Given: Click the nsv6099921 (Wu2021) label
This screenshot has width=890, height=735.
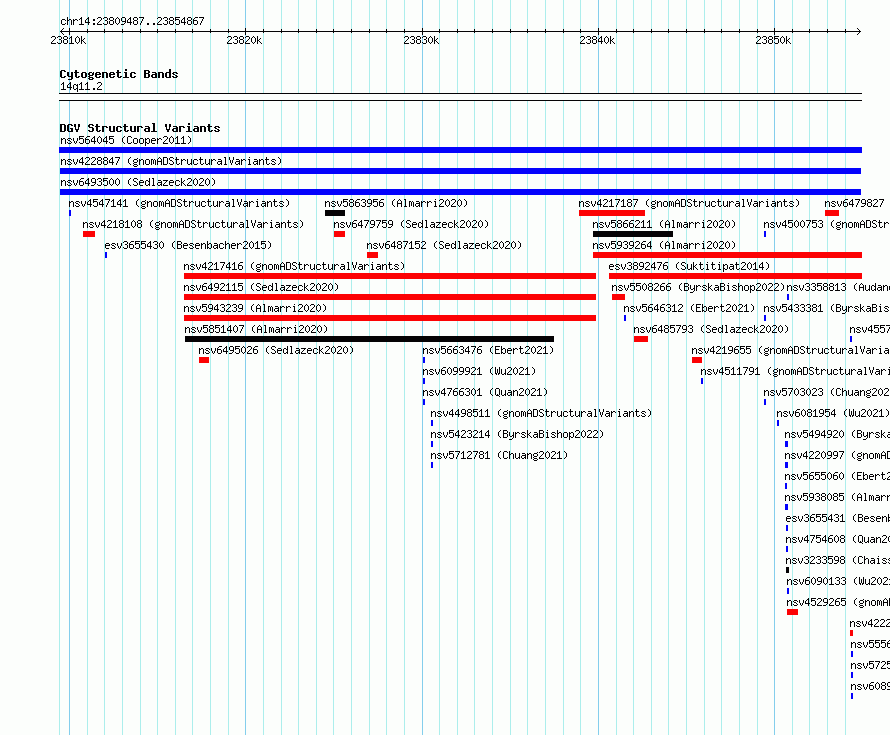Looking at the screenshot, I should coord(479,371).
